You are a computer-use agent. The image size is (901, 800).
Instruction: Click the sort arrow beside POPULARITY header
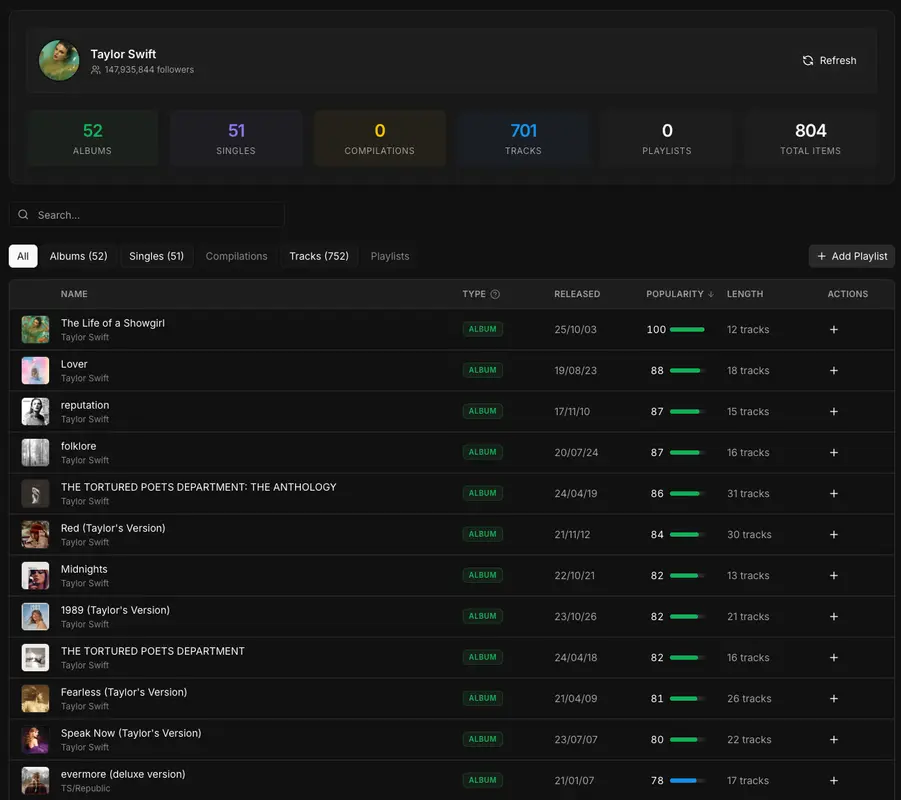pos(710,294)
